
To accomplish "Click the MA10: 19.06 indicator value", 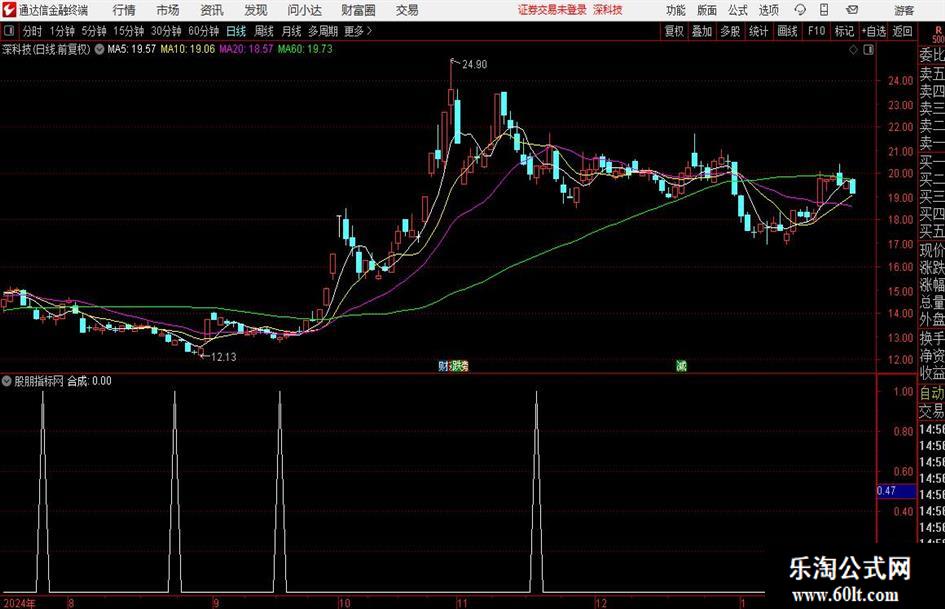I will coord(187,49).
